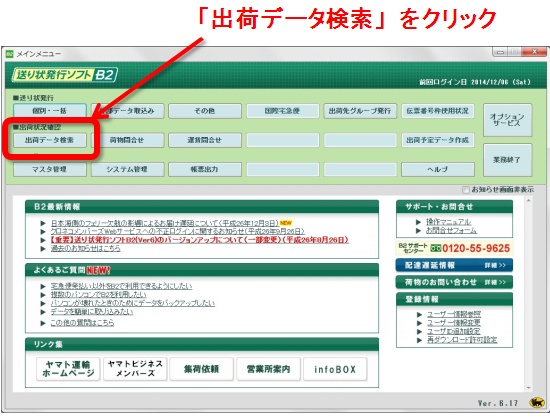Click ヤマトビジネスメンバーズ link button

point(135,369)
